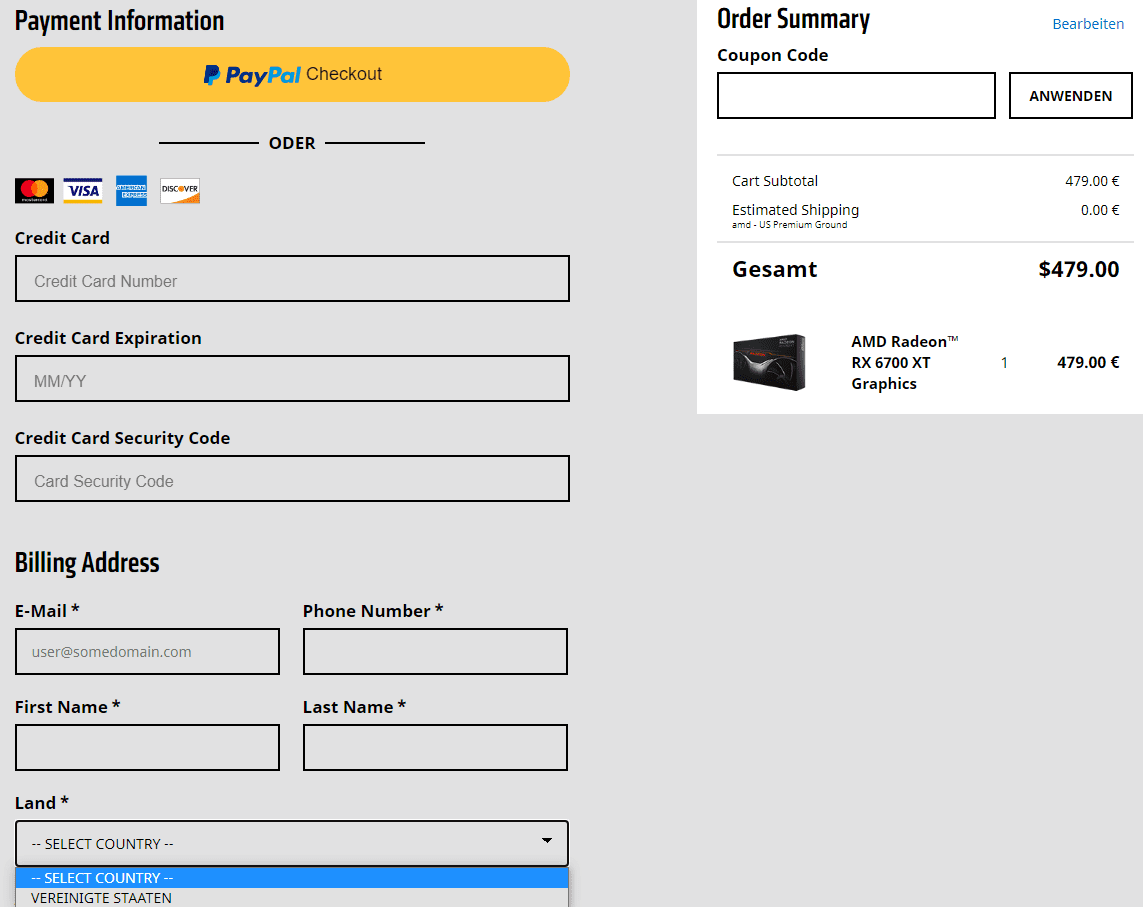The height and width of the screenshot is (907, 1143).
Task: Click the Mastercard logo icon
Action: click(34, 190)
